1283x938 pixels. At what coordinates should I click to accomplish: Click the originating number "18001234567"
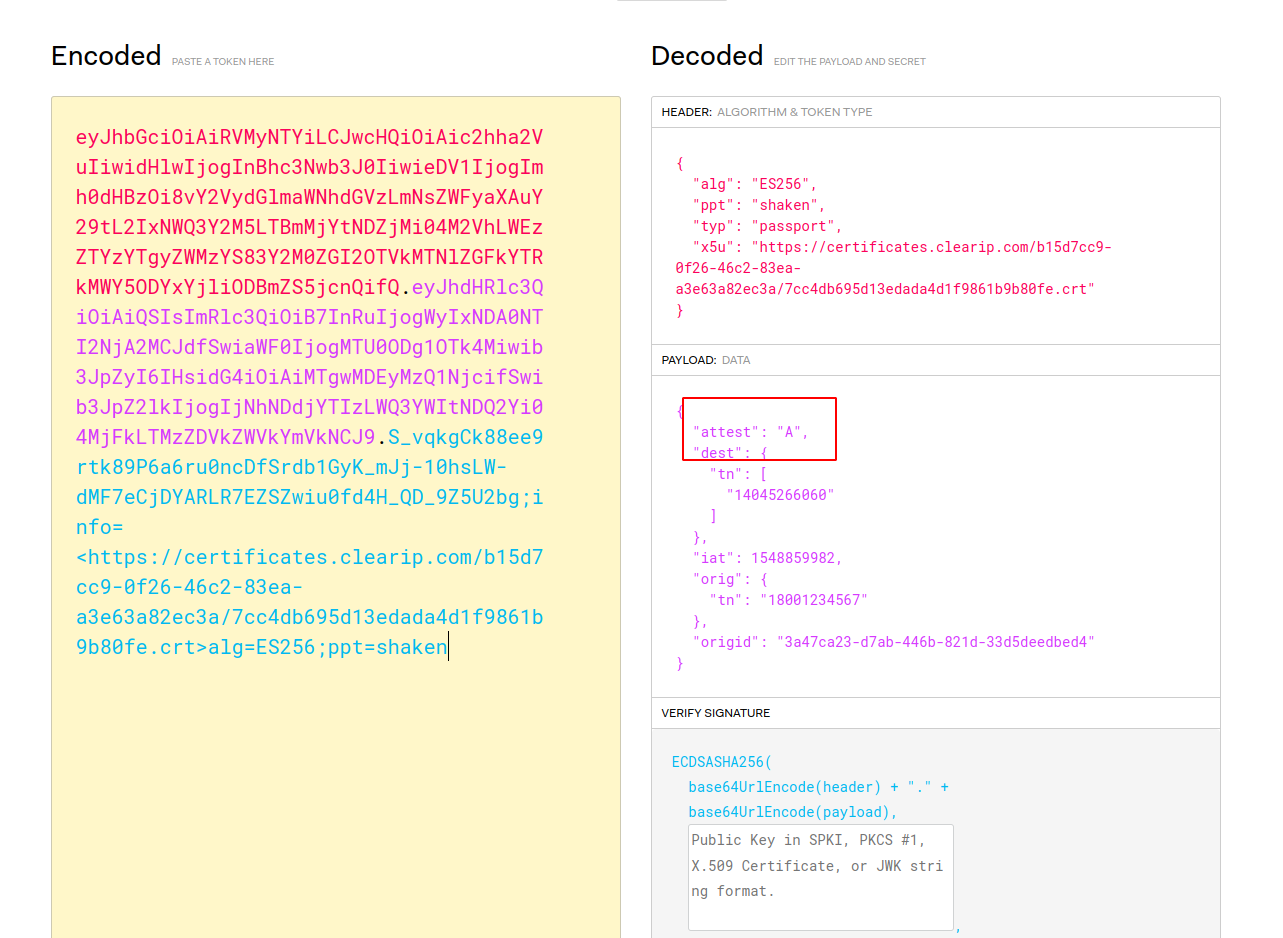click(x=814, y=600)
